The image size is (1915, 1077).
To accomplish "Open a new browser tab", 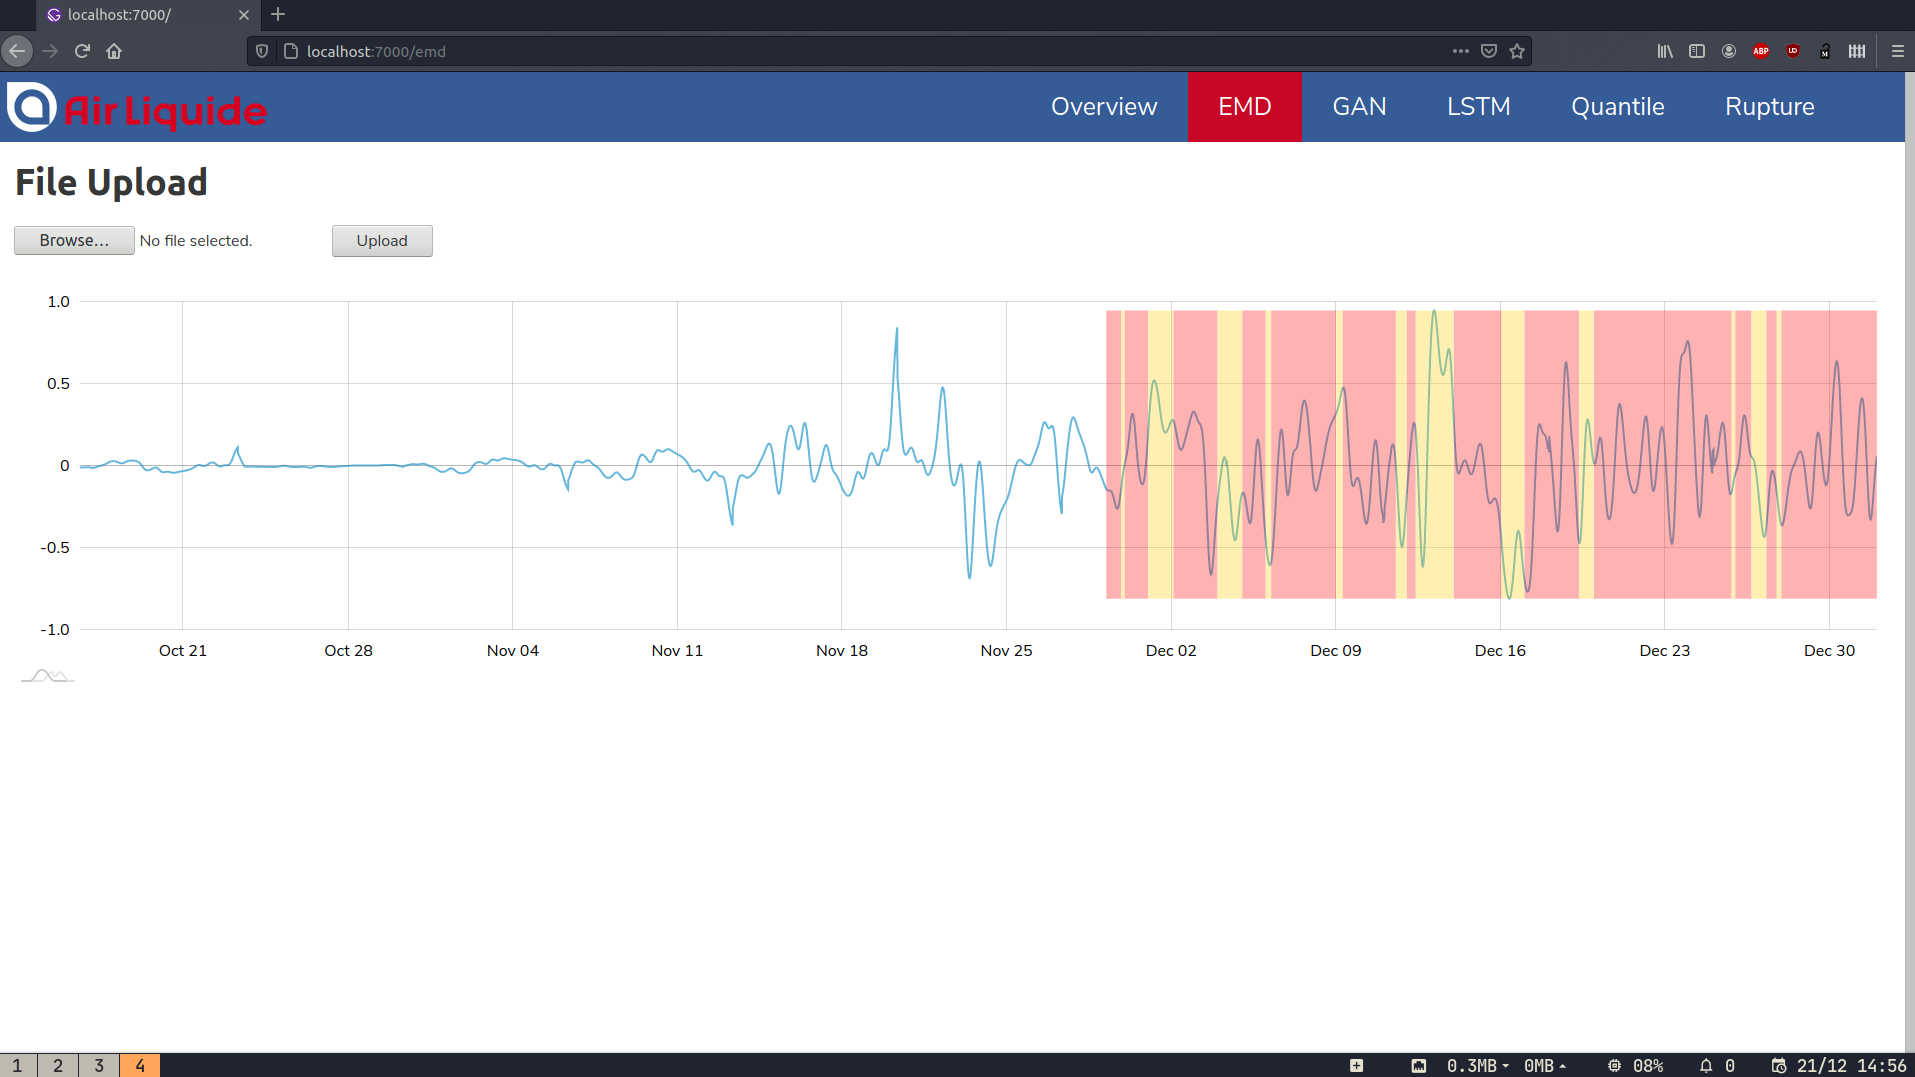I will (278, 14).
